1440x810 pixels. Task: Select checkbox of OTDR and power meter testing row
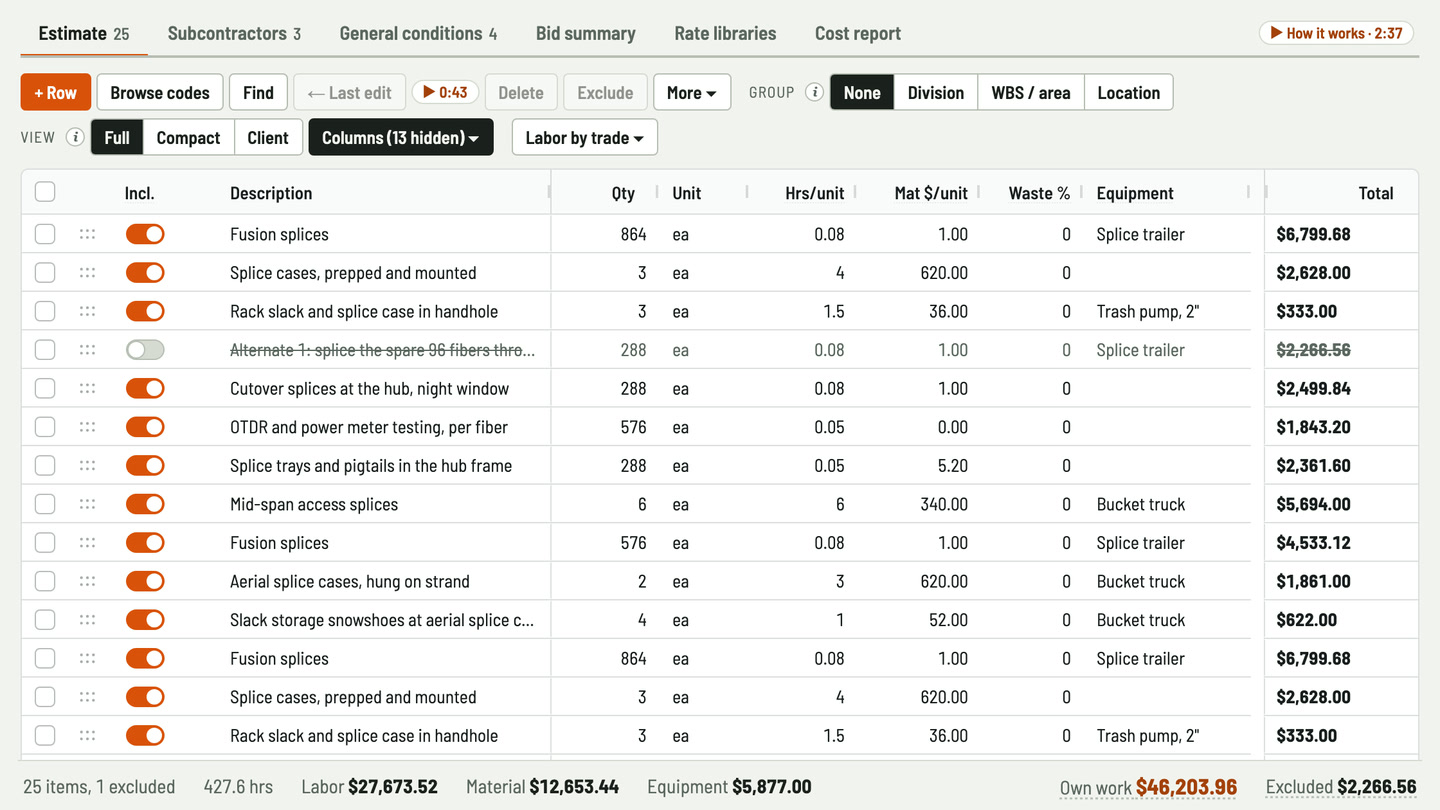click(x=45, y=427)
